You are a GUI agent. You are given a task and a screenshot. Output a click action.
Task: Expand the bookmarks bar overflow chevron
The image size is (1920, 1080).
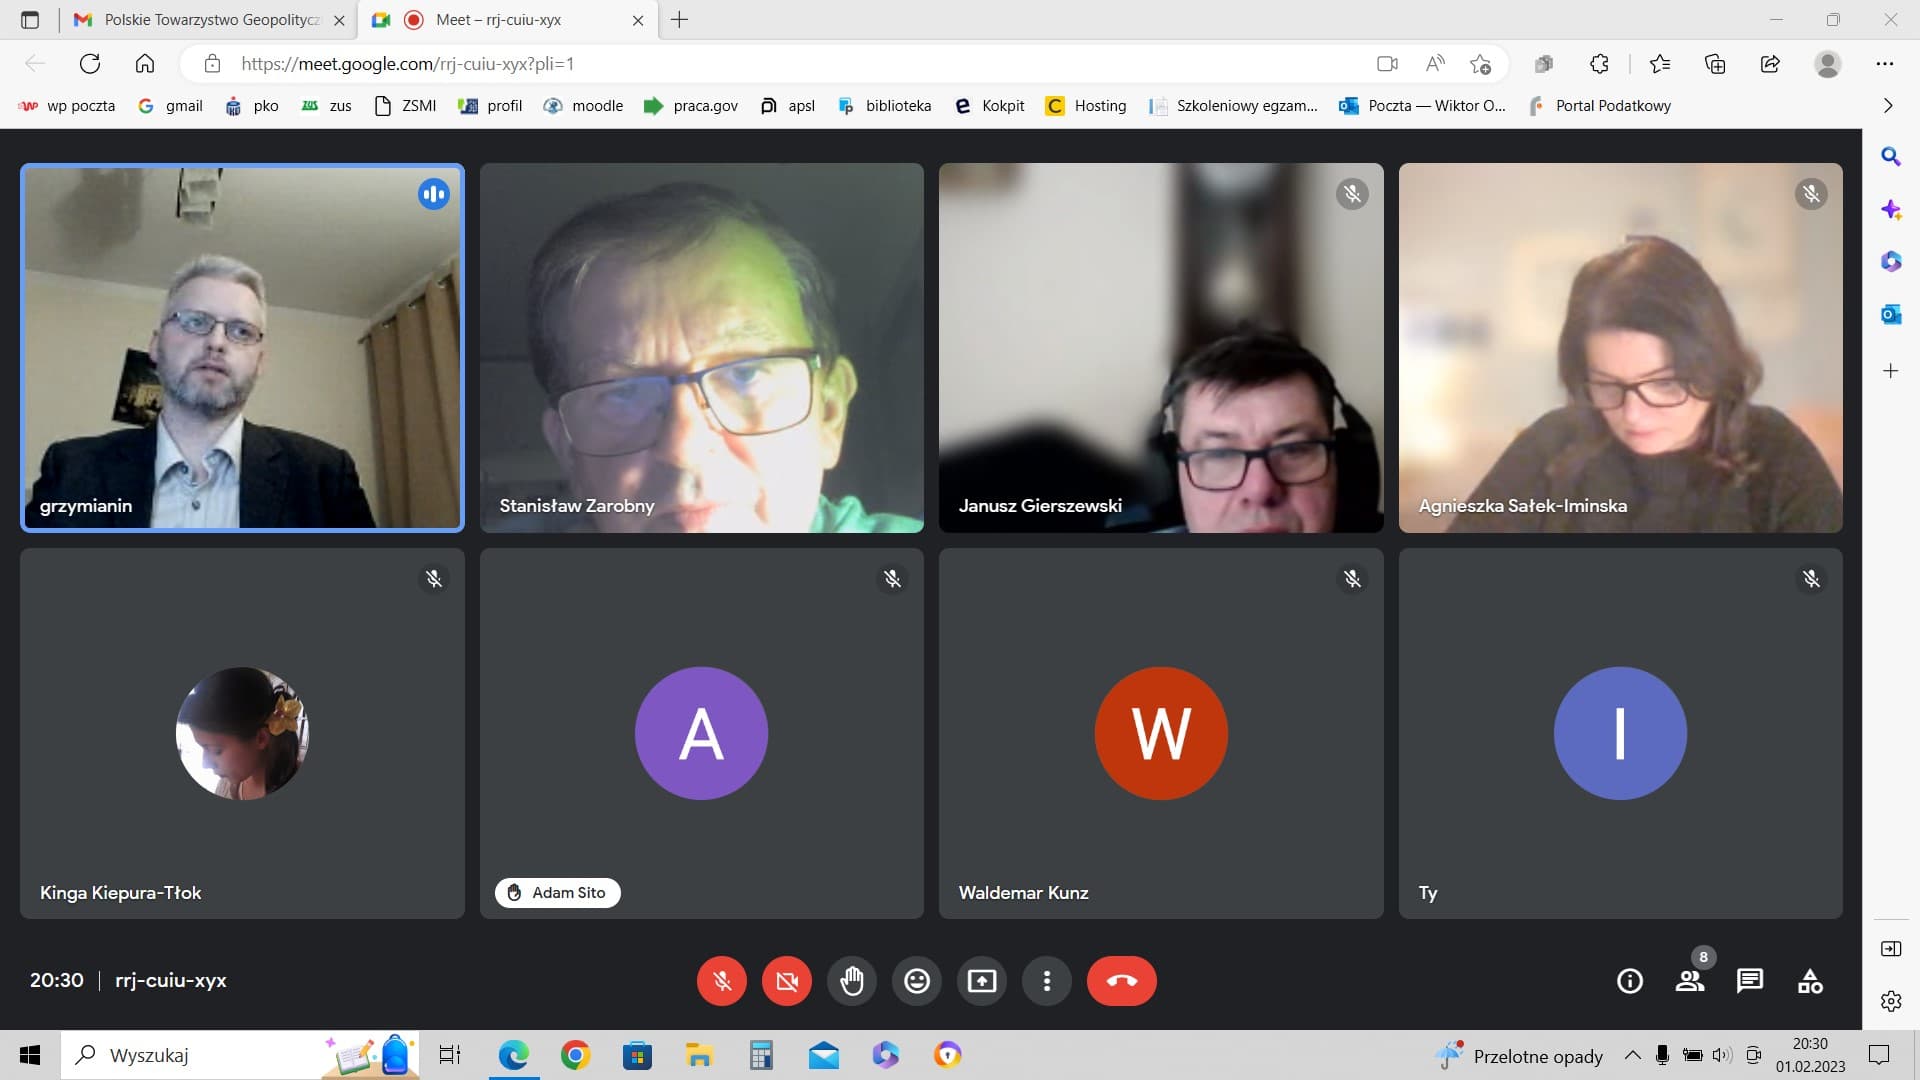point(1887,106)
